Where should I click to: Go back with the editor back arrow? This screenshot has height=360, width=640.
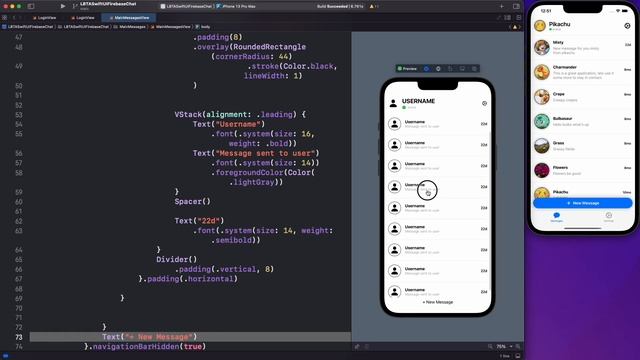13,18
